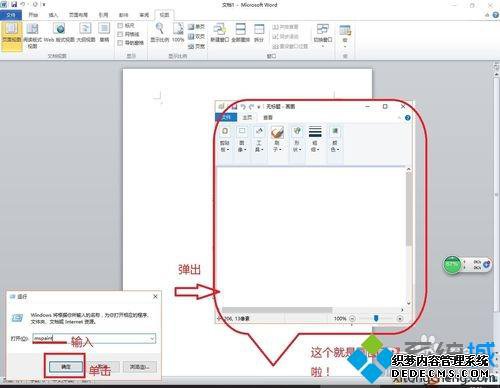Screen dimensions: 500x388
Task: Click Save icon in Word quick access toolbar
Action: tap(14, 5)
